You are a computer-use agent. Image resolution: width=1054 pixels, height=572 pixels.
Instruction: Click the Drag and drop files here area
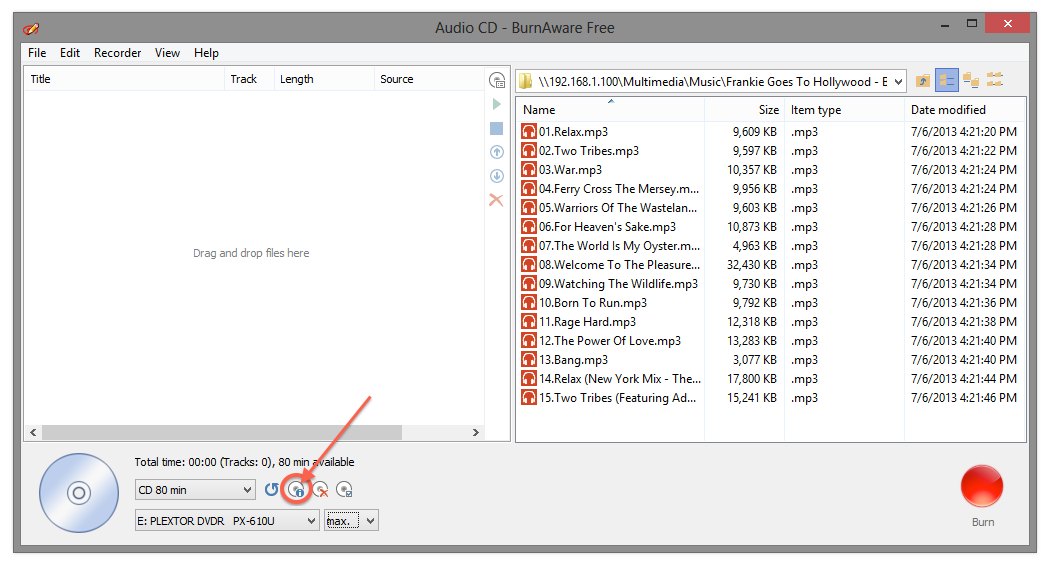tap(251, 253)
